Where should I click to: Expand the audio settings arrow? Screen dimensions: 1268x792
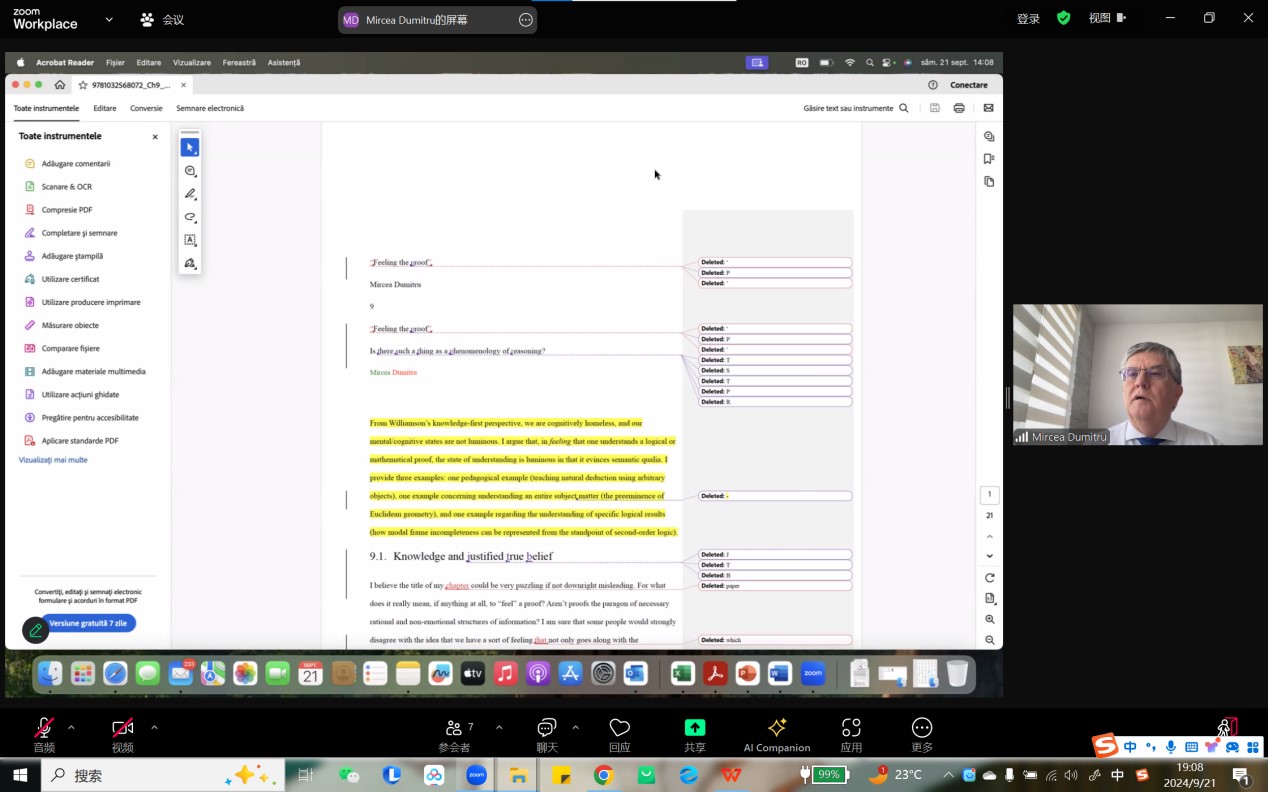coord(71,727)
